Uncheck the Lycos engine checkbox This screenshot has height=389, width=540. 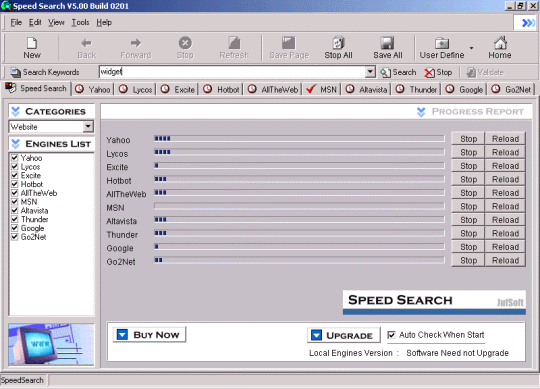point(14,166)
